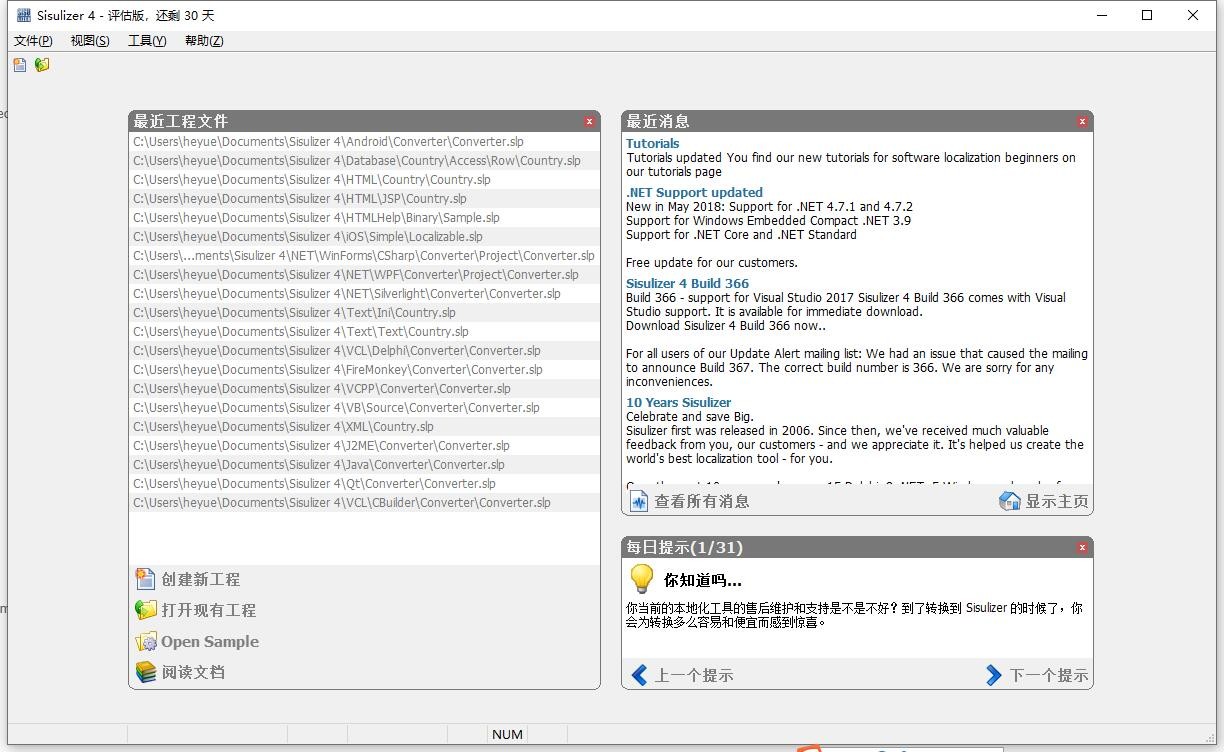Screen dimensions: 1224x752
Task: Open the Tutorials news link
Action: (x=652, y=143)
